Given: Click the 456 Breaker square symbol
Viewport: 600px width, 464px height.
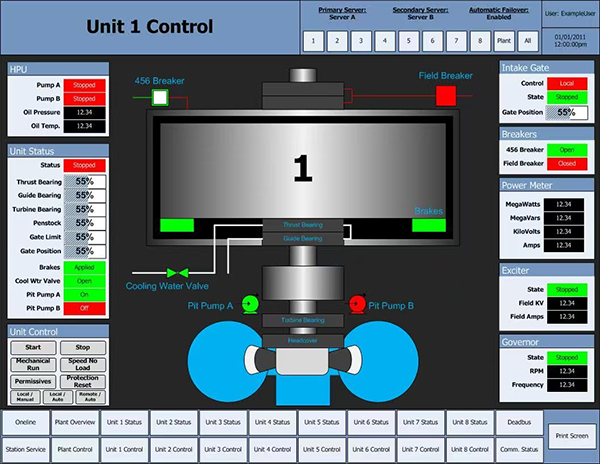Looking at the screenshot, I should coord(160,97).
